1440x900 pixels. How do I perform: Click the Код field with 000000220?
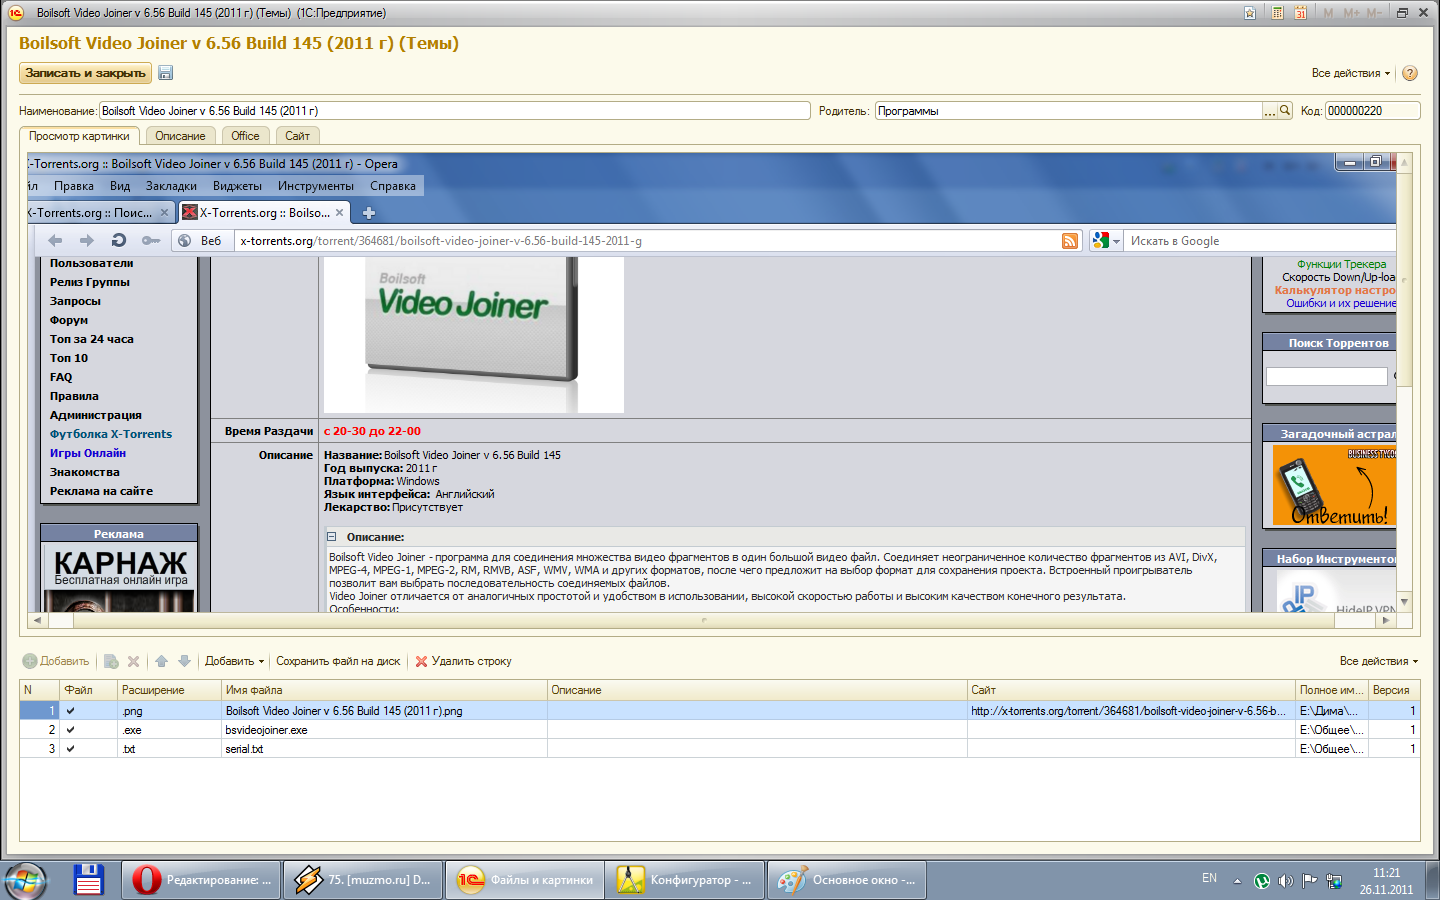click(x=1373, y=111)
